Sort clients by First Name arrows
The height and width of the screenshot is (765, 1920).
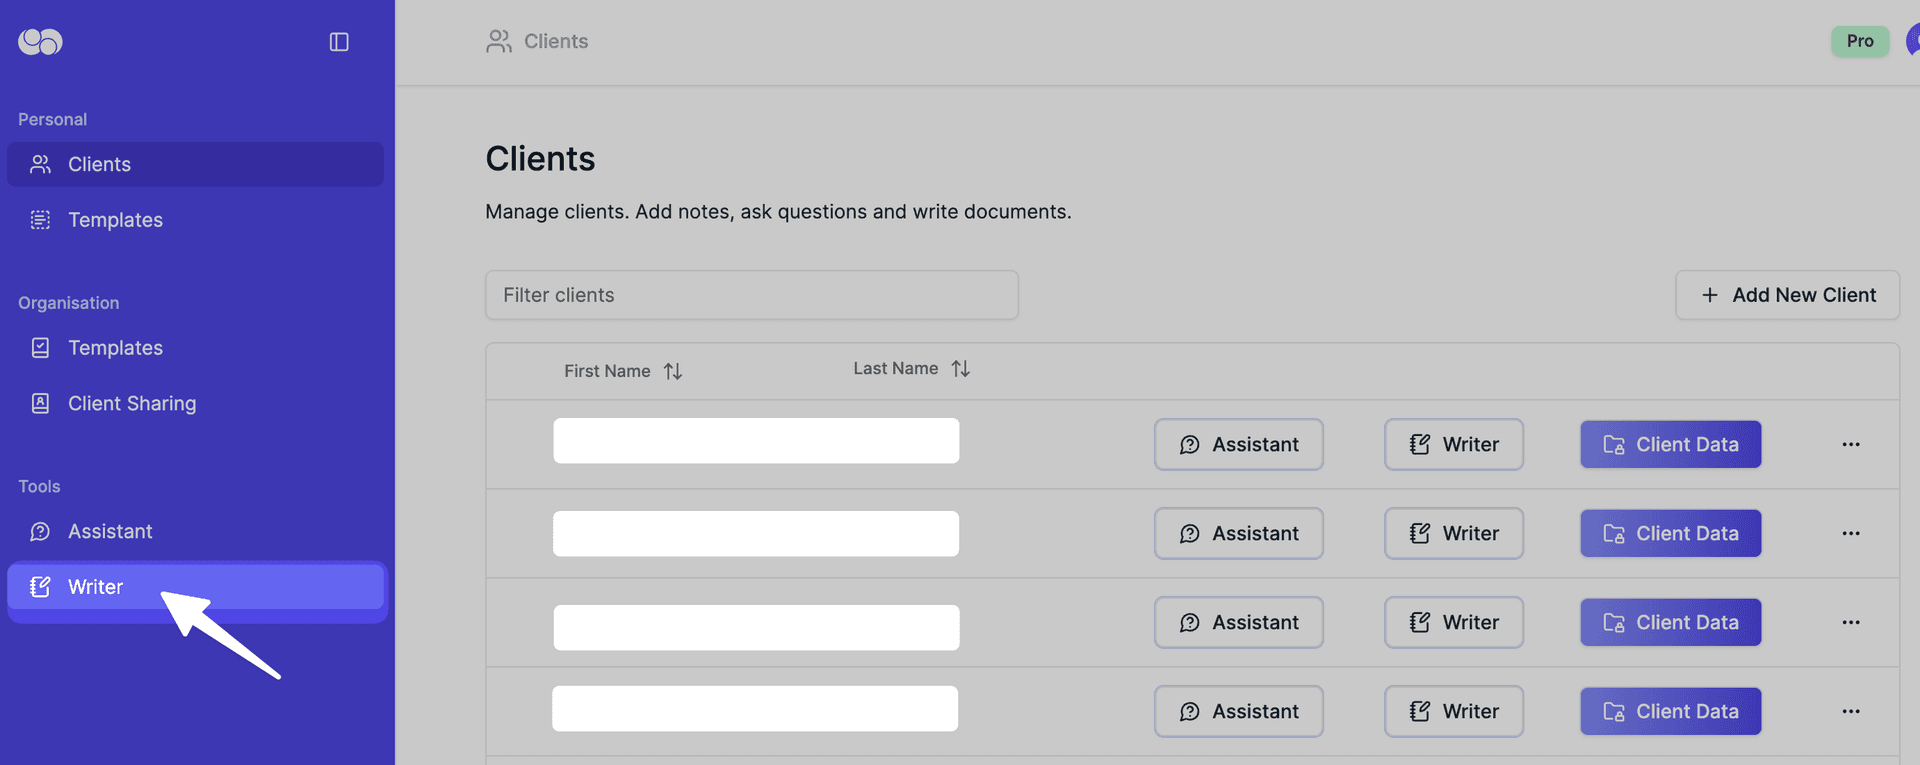tap(673, 371)
